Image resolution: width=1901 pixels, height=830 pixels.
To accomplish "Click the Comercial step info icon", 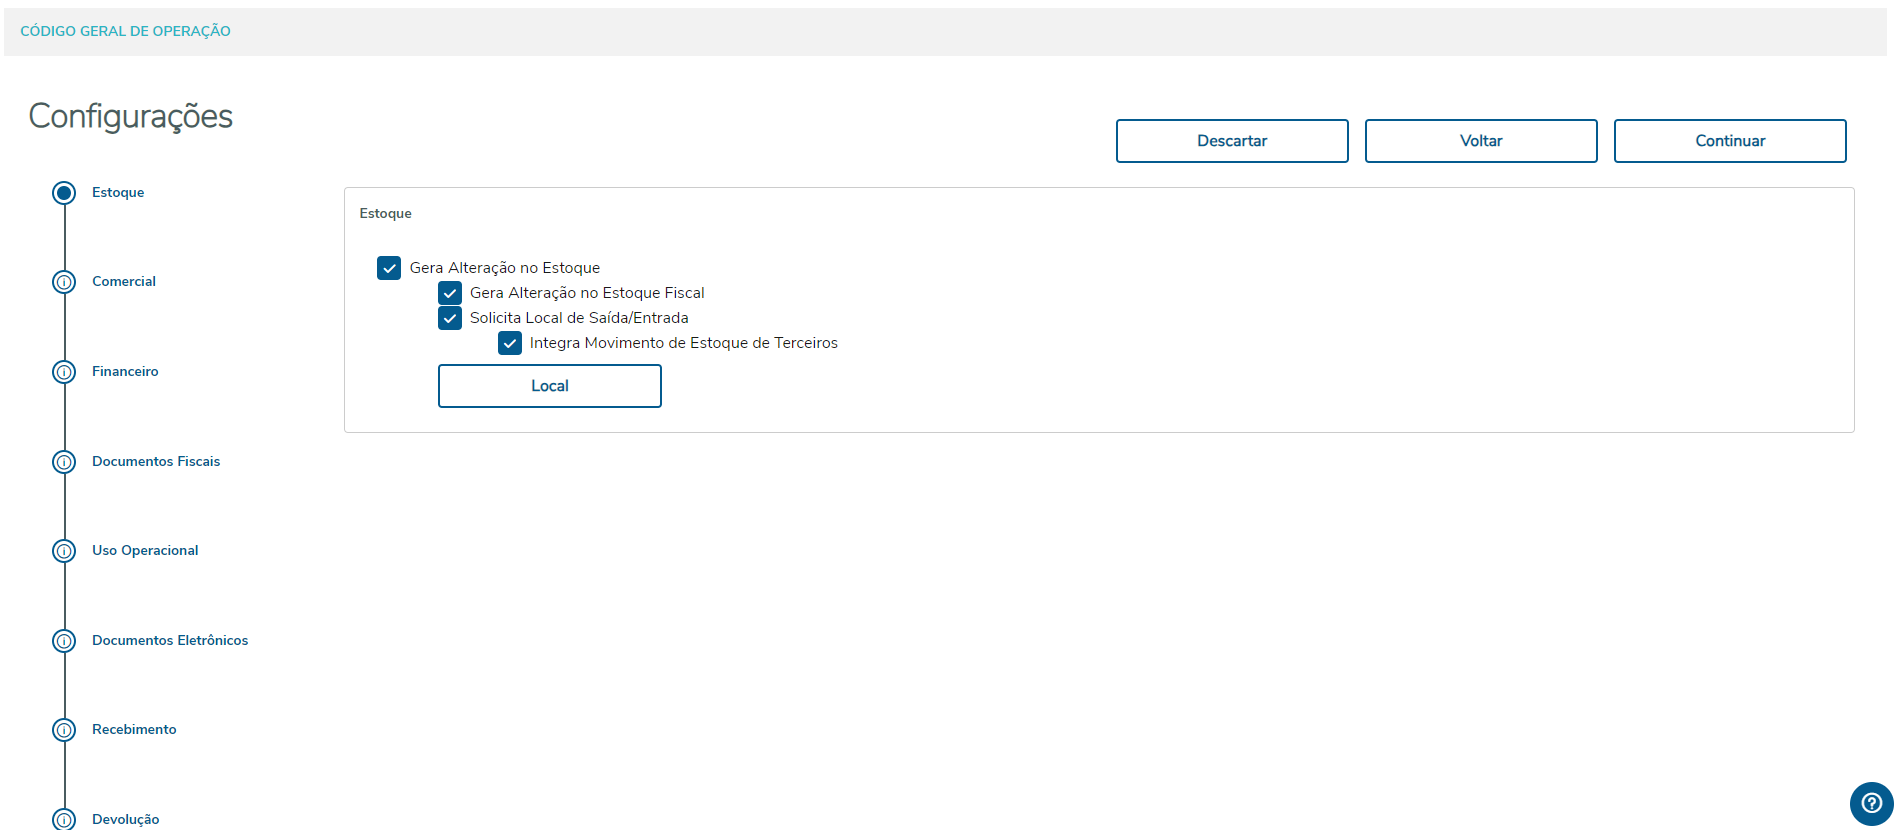I will coord(64,282).
